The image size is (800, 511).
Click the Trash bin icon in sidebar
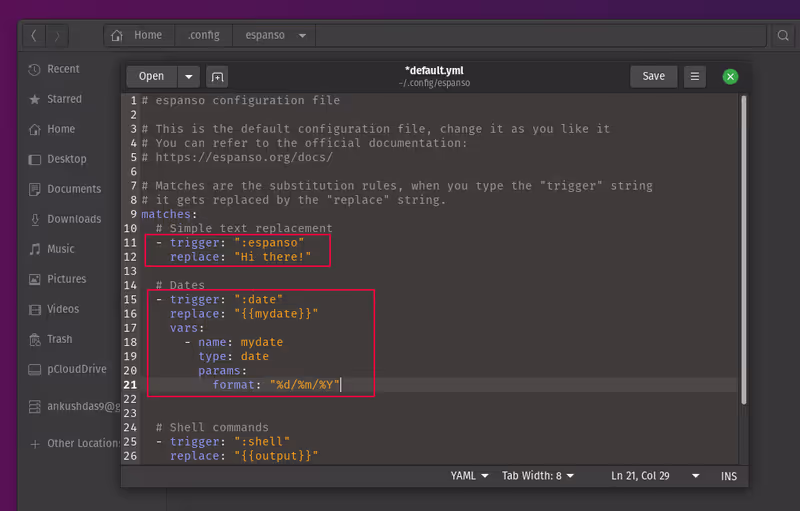(x=34, y=340)
